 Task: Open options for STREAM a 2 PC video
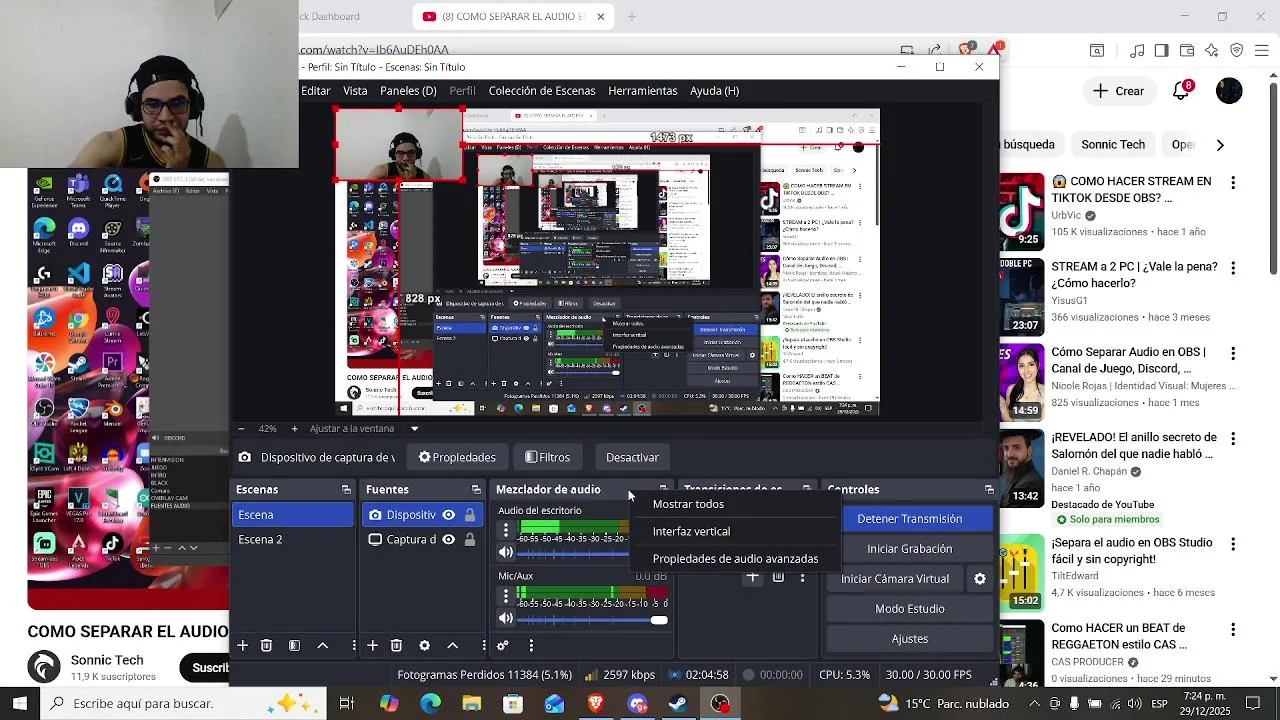(1233, 268)
